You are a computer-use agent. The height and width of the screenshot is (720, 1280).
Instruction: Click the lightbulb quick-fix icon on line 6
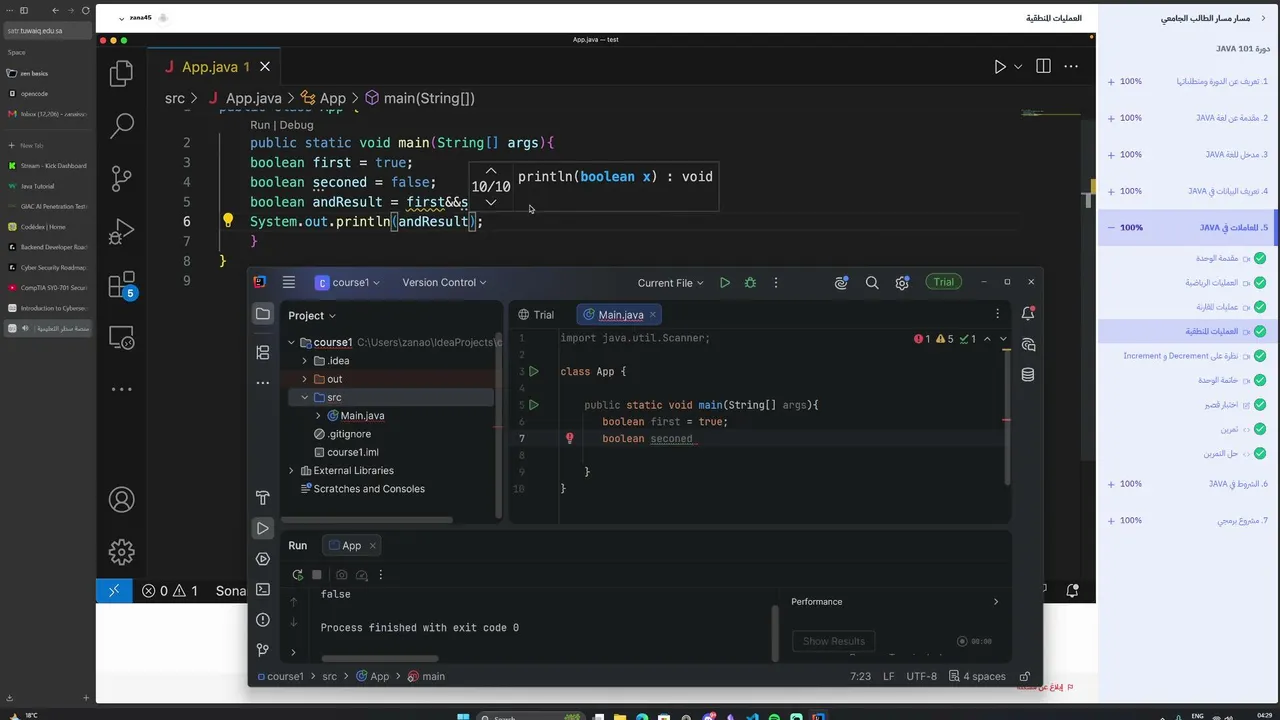[228, 221]
